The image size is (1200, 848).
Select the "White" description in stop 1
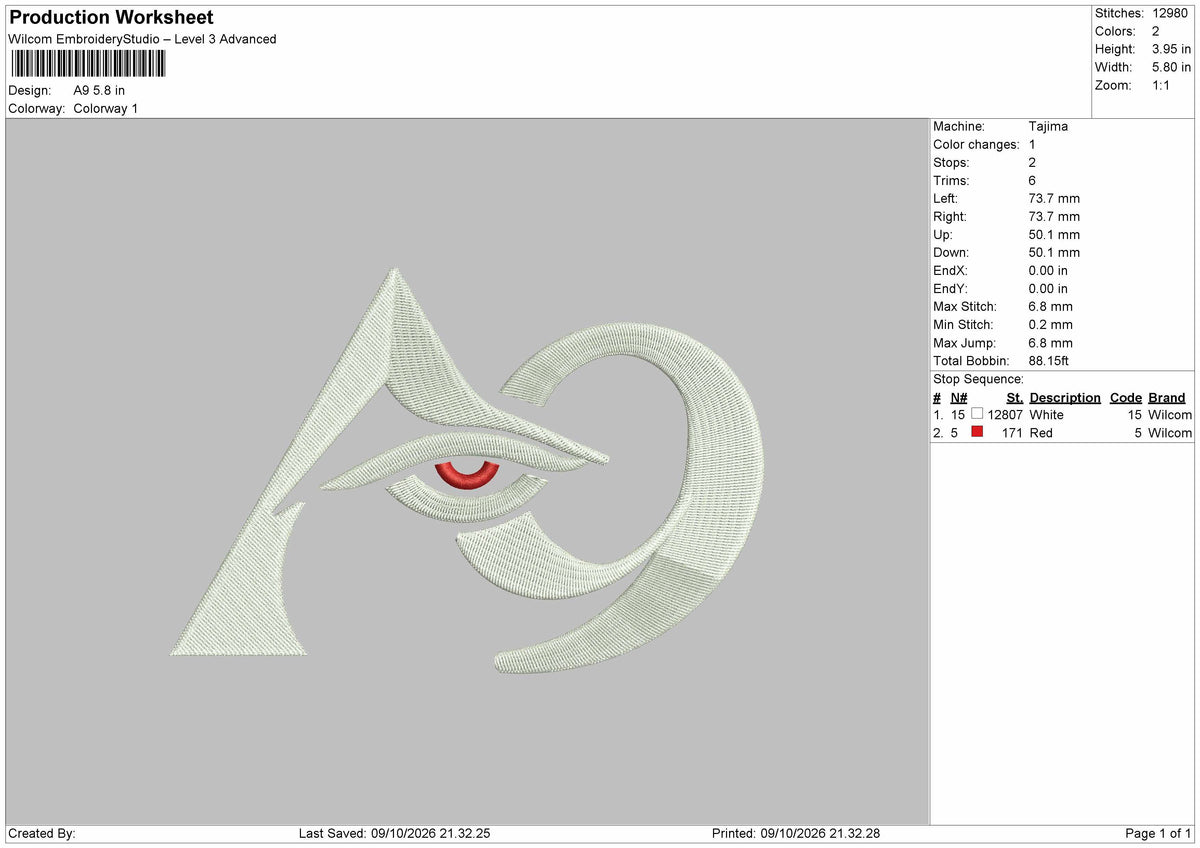click(1047, 414)
